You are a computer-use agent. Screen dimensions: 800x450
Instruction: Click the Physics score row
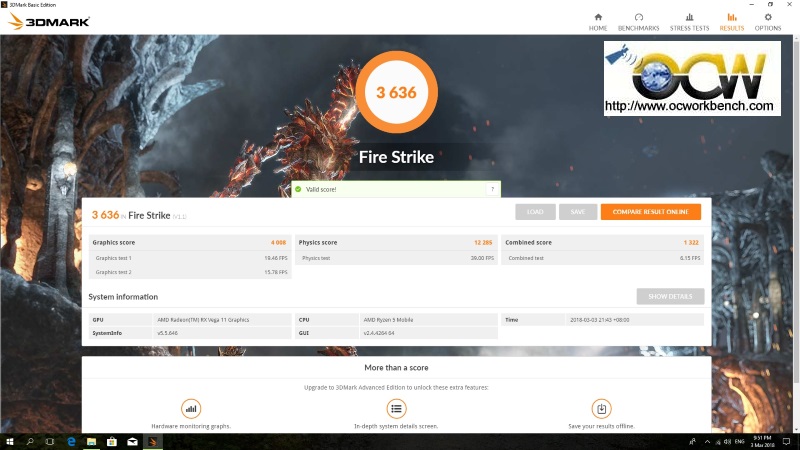(395, 242)
